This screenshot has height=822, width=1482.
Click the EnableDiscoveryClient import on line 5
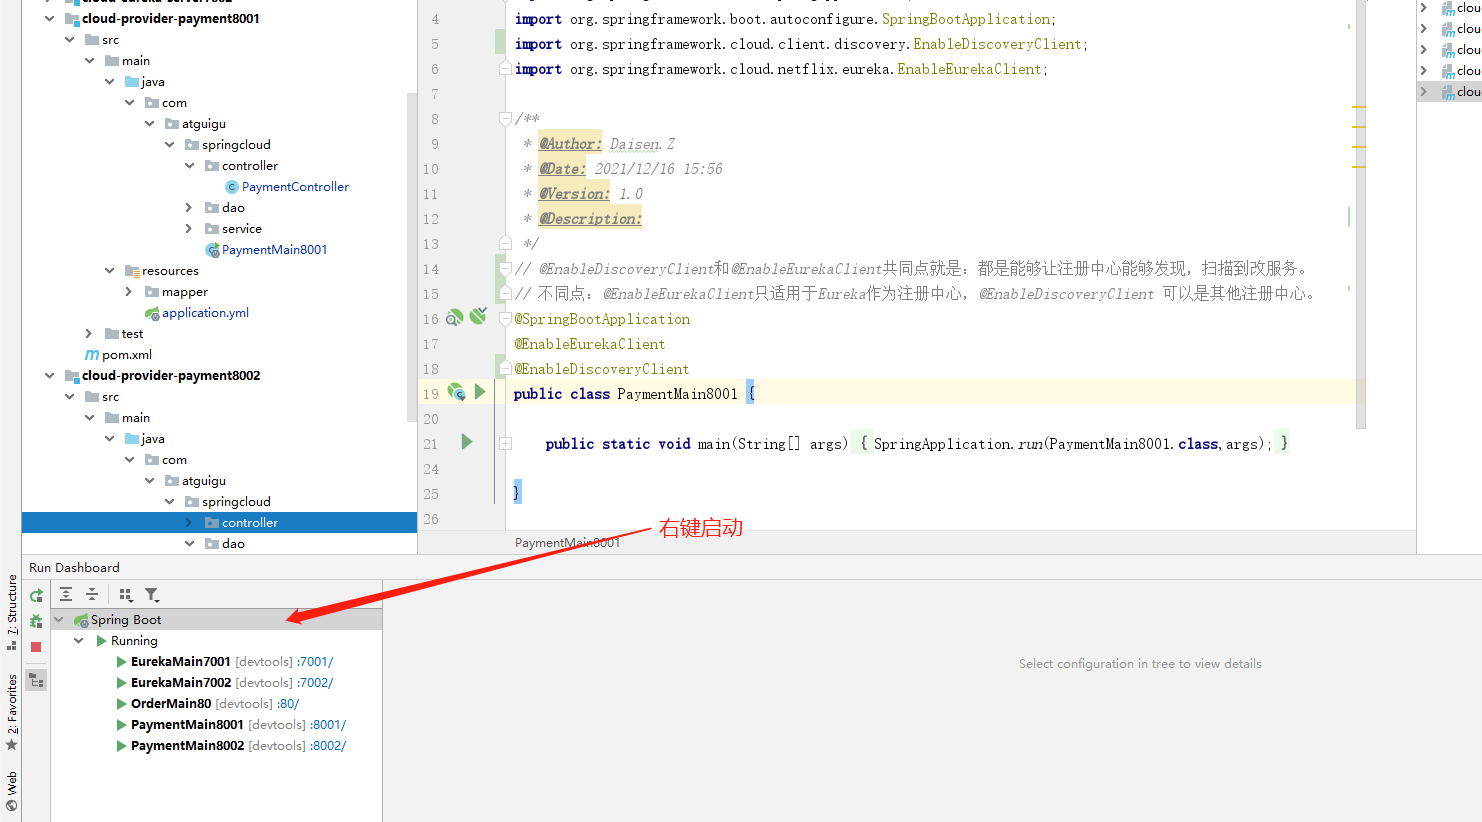997,44
